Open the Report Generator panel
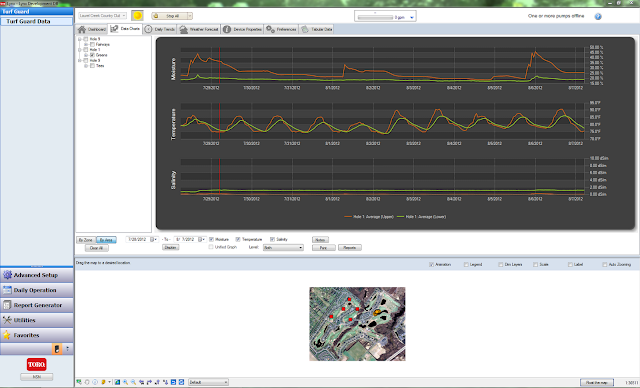Image resolution: width=640 pixels, height=388 pixels. tap(37, 305)
